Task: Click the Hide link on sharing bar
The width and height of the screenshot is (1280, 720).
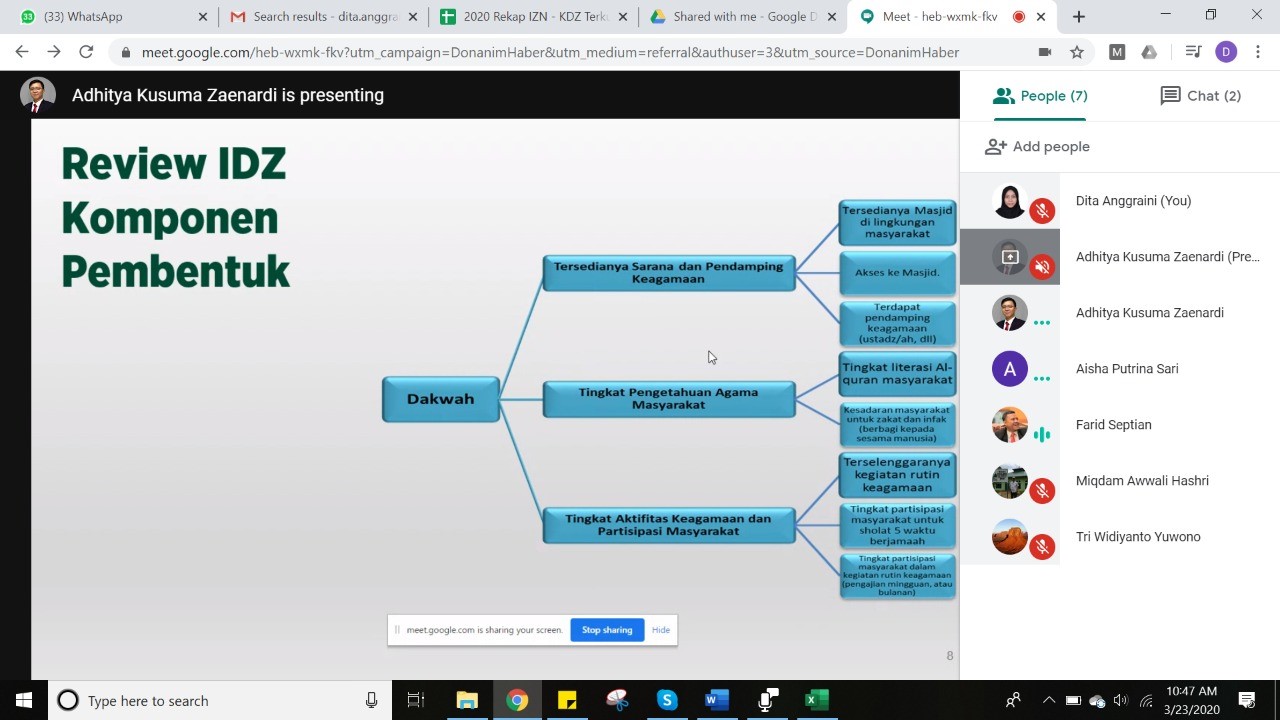Action: pyautogui.click(x=661, y=630)
